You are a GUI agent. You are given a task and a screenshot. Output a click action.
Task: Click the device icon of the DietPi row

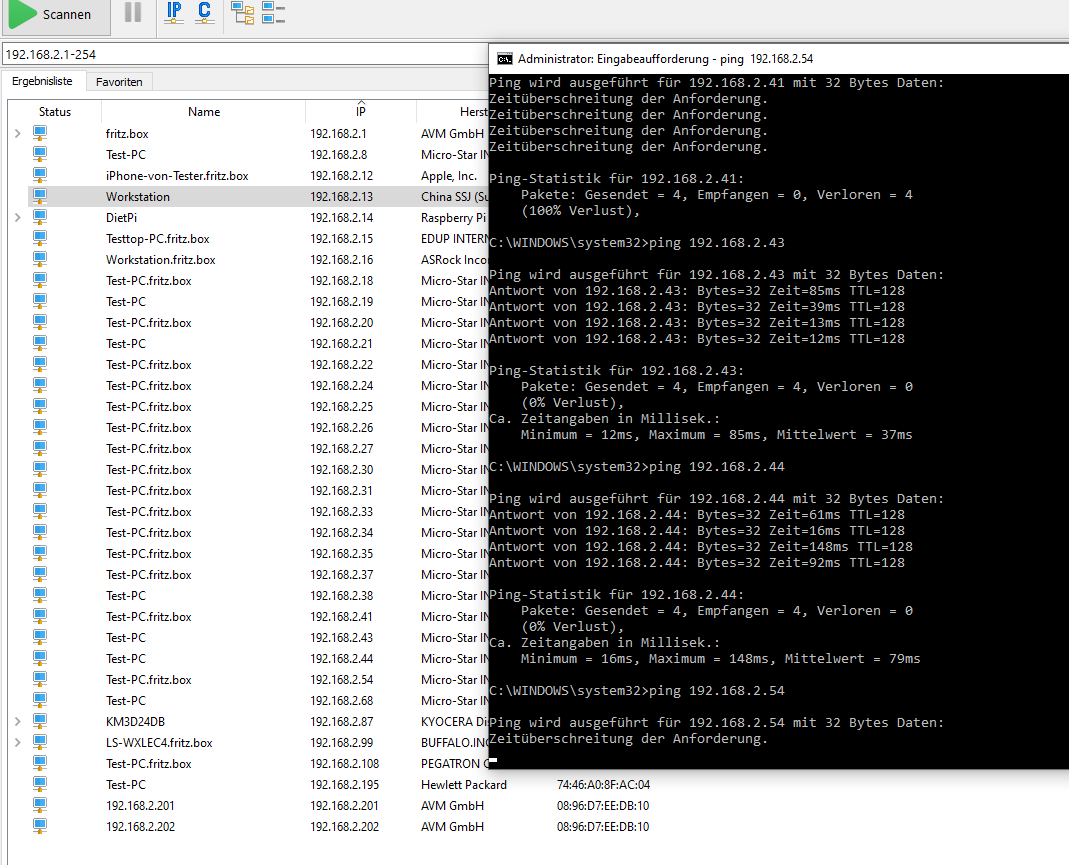pyautogui.click(x=40, y=217)
